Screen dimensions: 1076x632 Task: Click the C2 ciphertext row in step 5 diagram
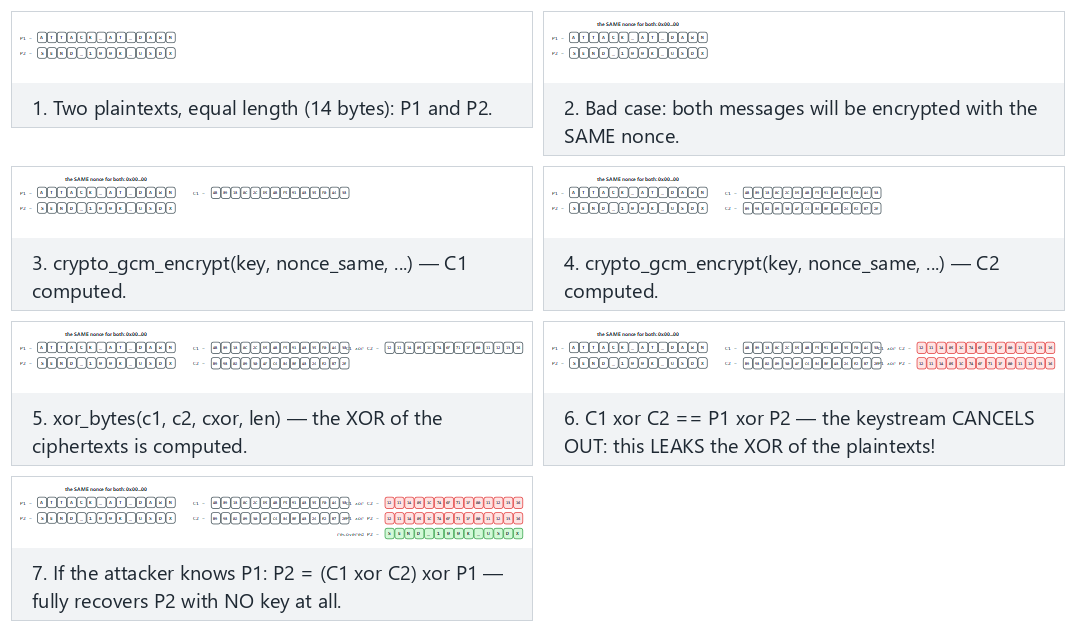click(x=280, y=363)
